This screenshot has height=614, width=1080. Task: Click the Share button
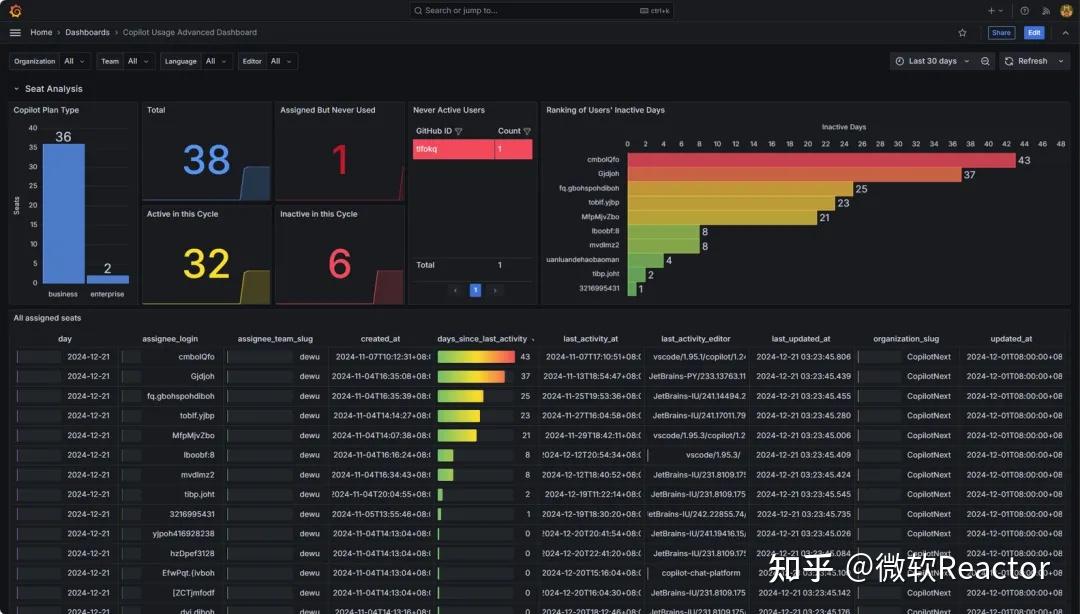pos(1001,32)
